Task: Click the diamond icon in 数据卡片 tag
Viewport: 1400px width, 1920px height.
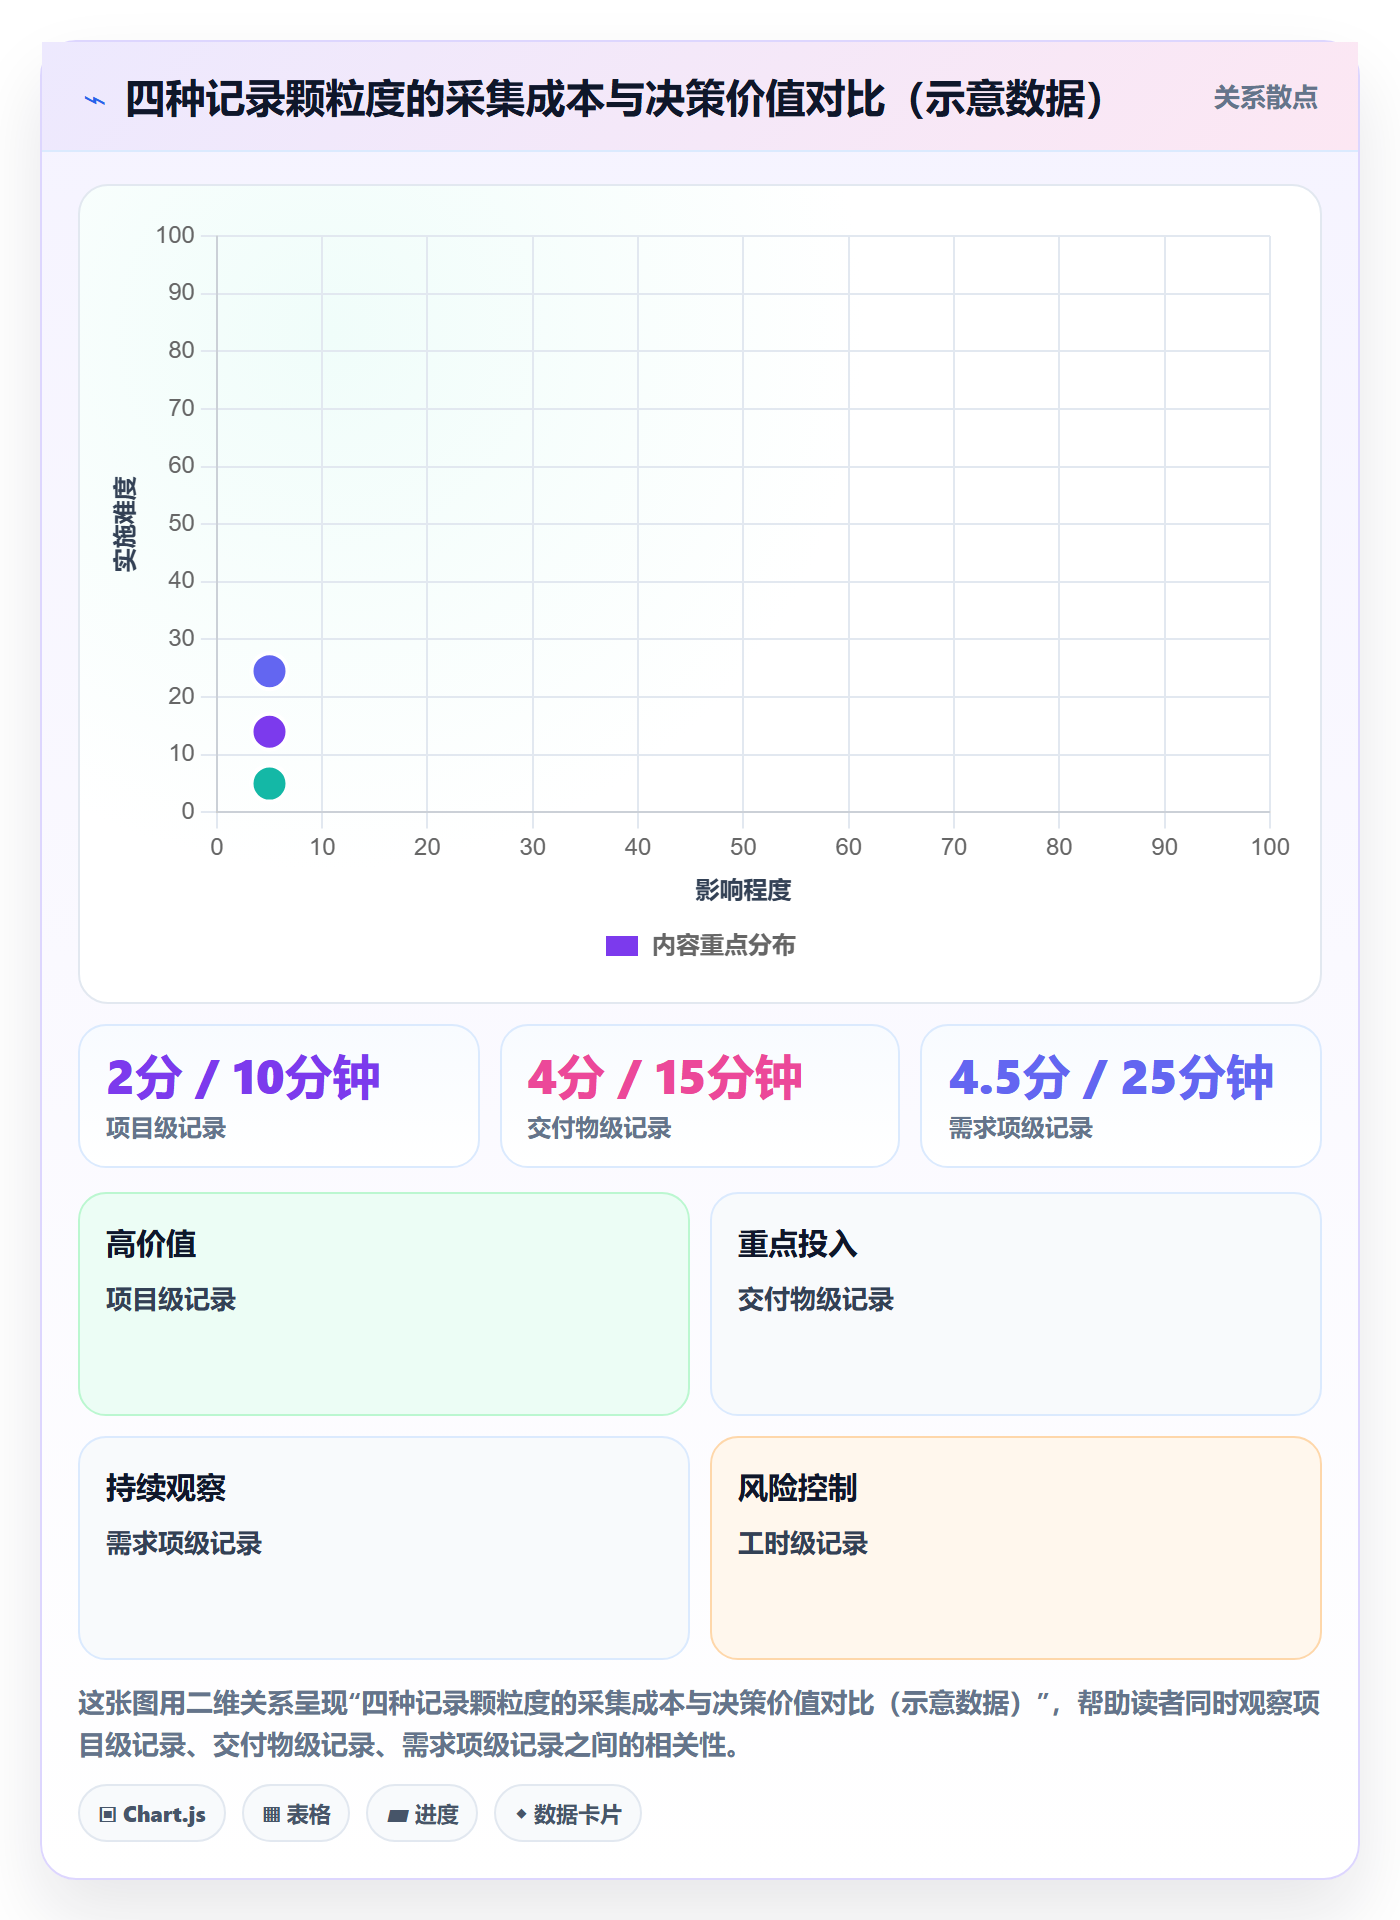Action: pyautogui.click(x=521, y=1814)
